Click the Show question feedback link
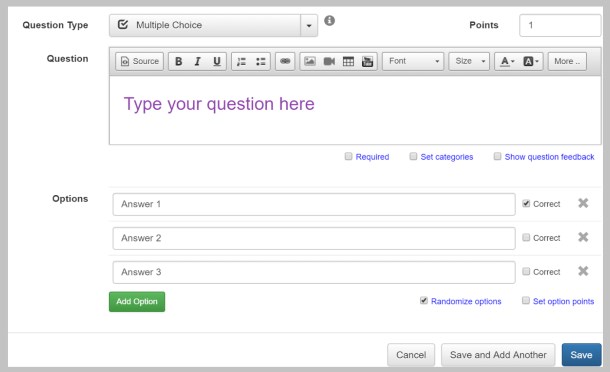The image size is (610, 372). click(549, 157)
